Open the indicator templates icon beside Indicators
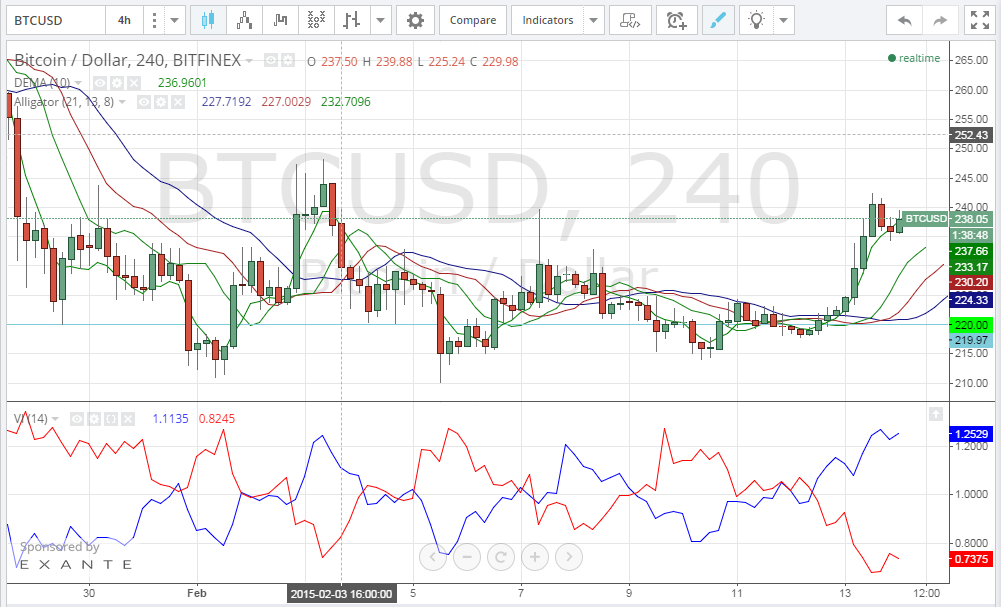Viewport: 1001px width, 607px height. click(630, 19)
